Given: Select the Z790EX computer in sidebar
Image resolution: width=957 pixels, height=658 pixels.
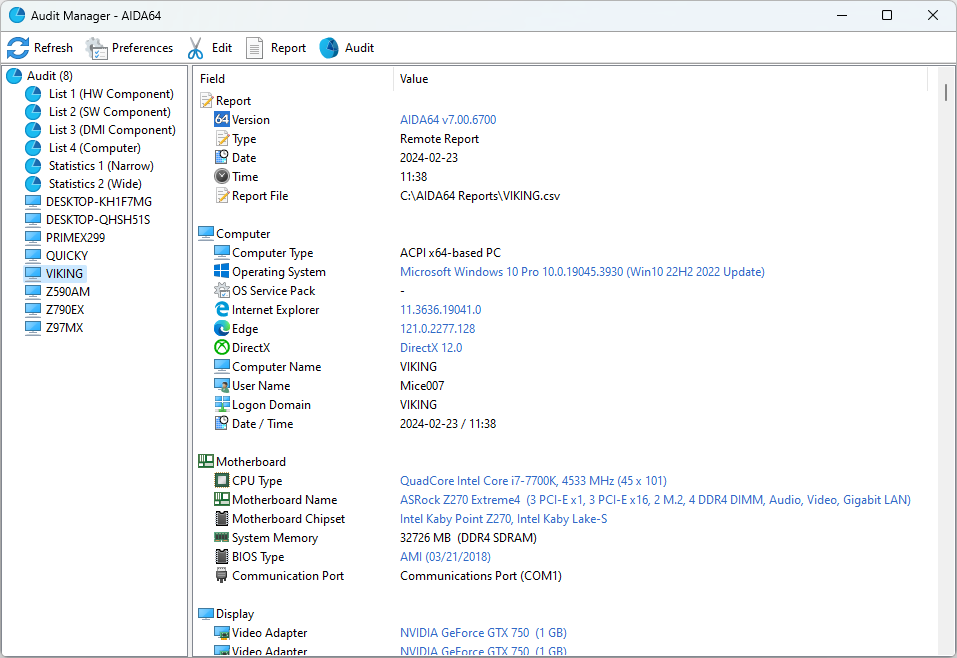Looking at the screenshot, I should coord(65,310).
